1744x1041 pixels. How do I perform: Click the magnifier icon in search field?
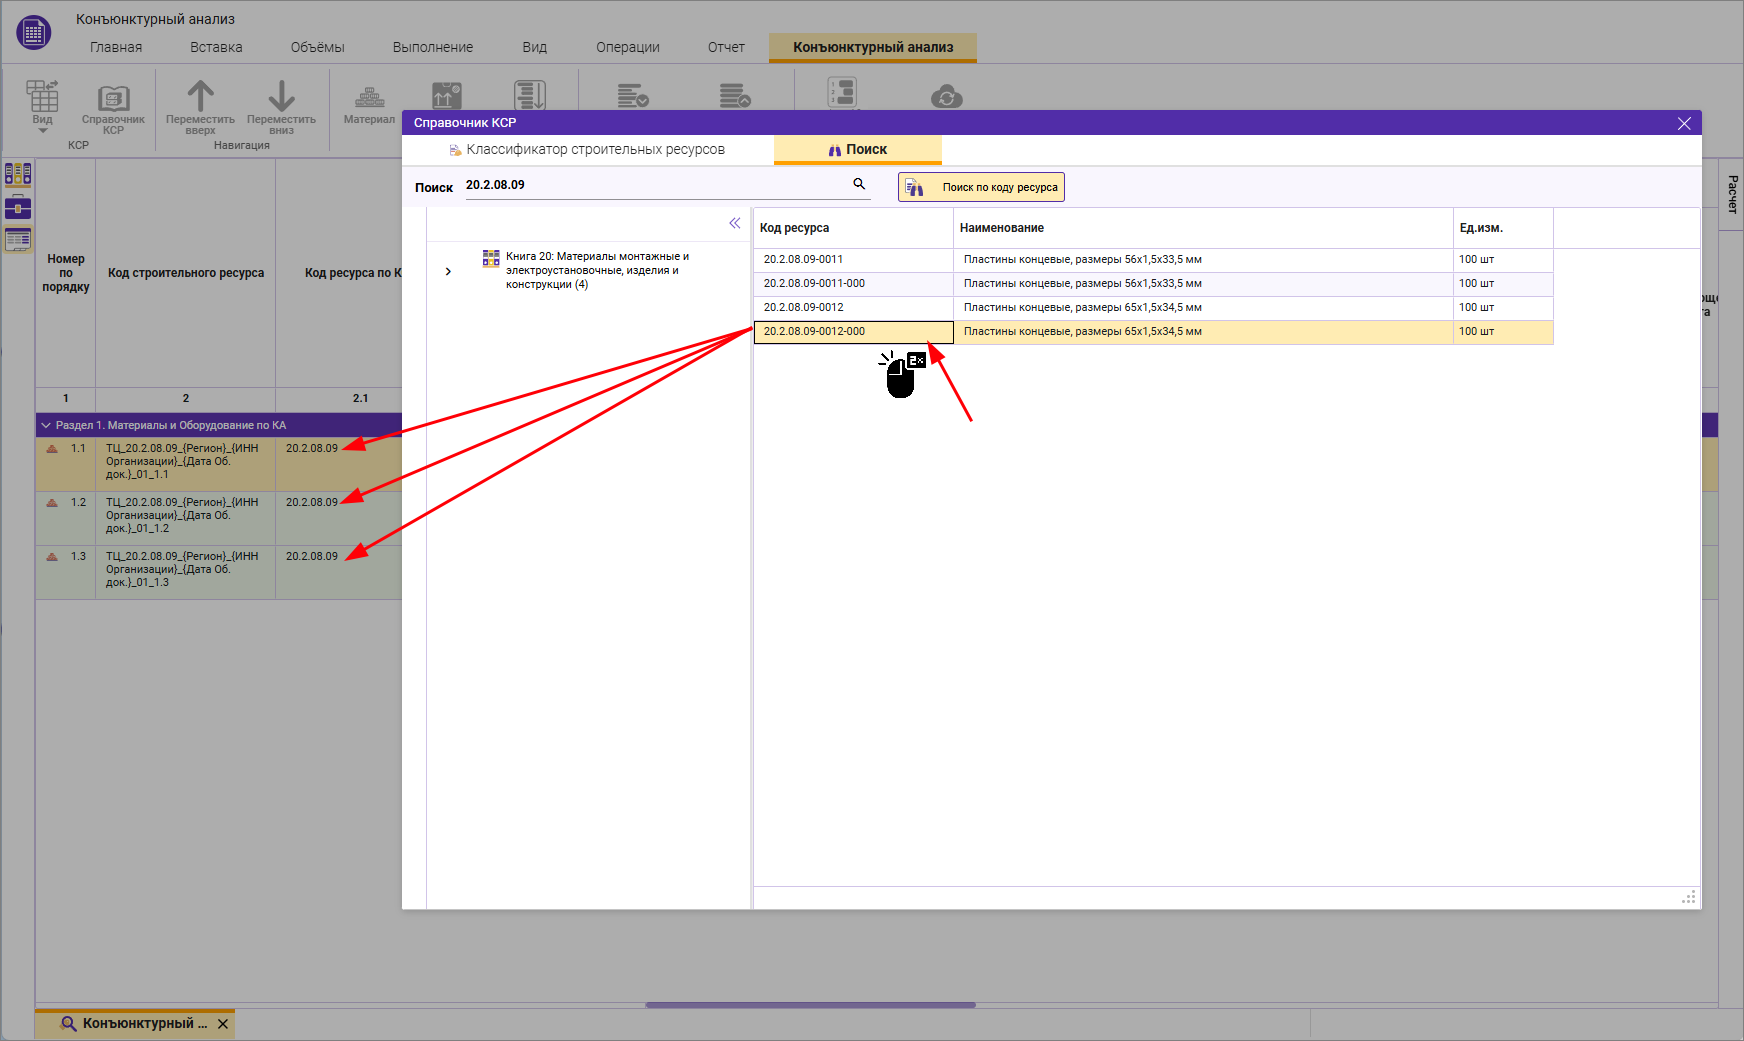click(x=859, y=184)
